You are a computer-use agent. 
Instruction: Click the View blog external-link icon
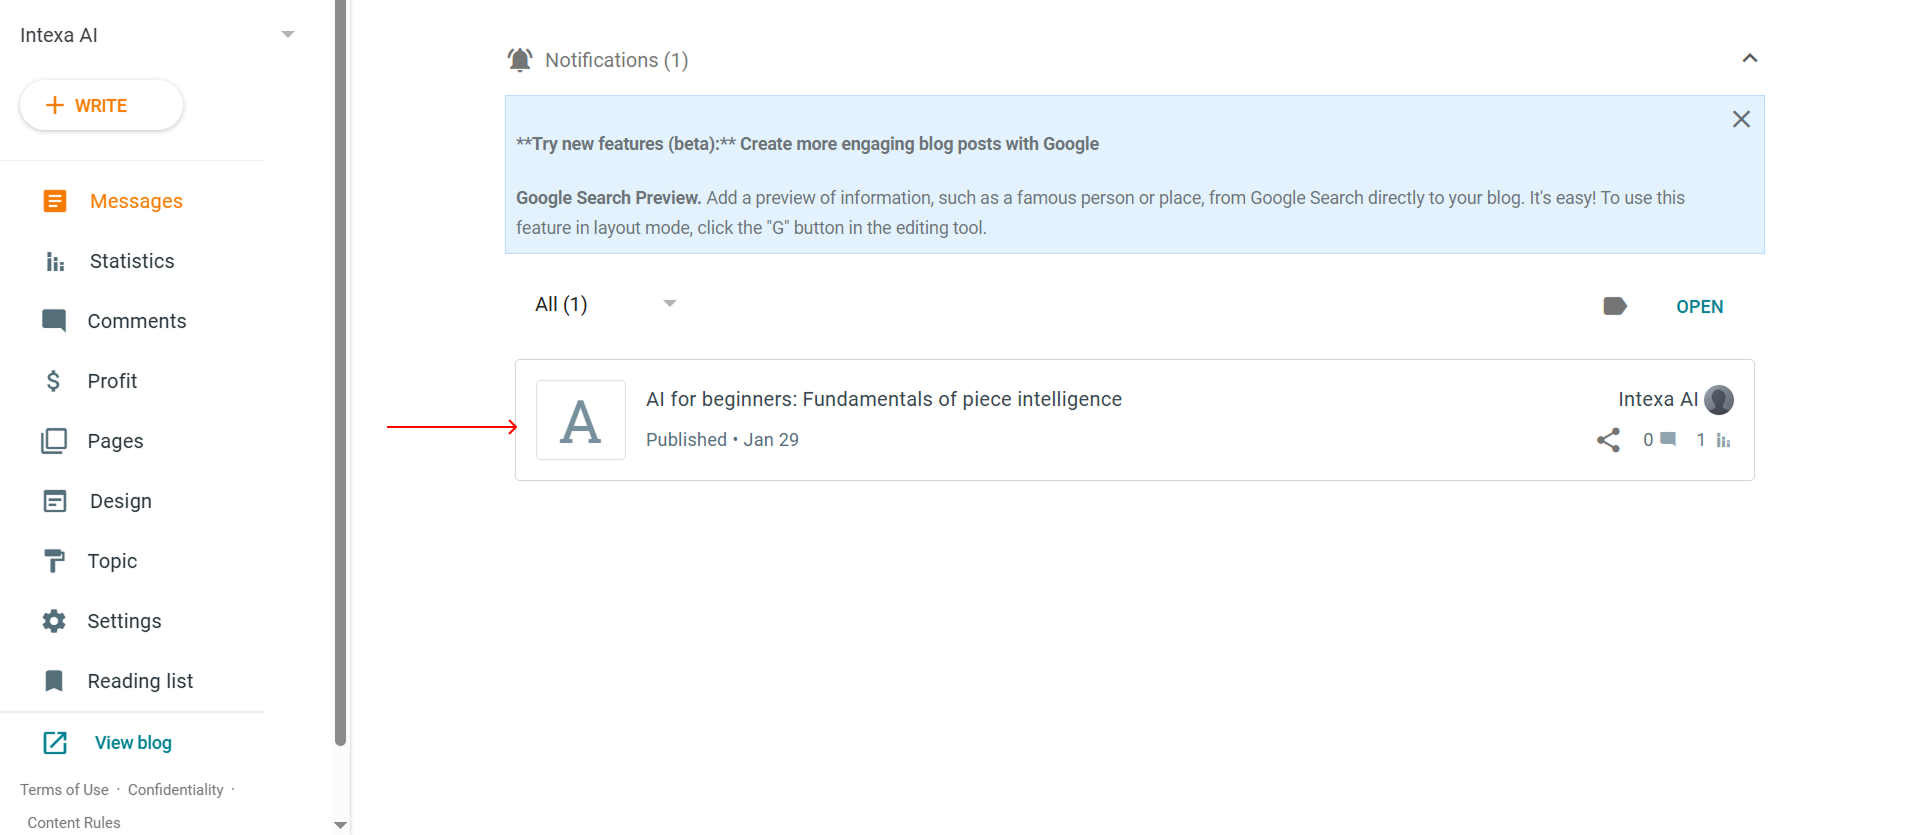coord(55,743)
